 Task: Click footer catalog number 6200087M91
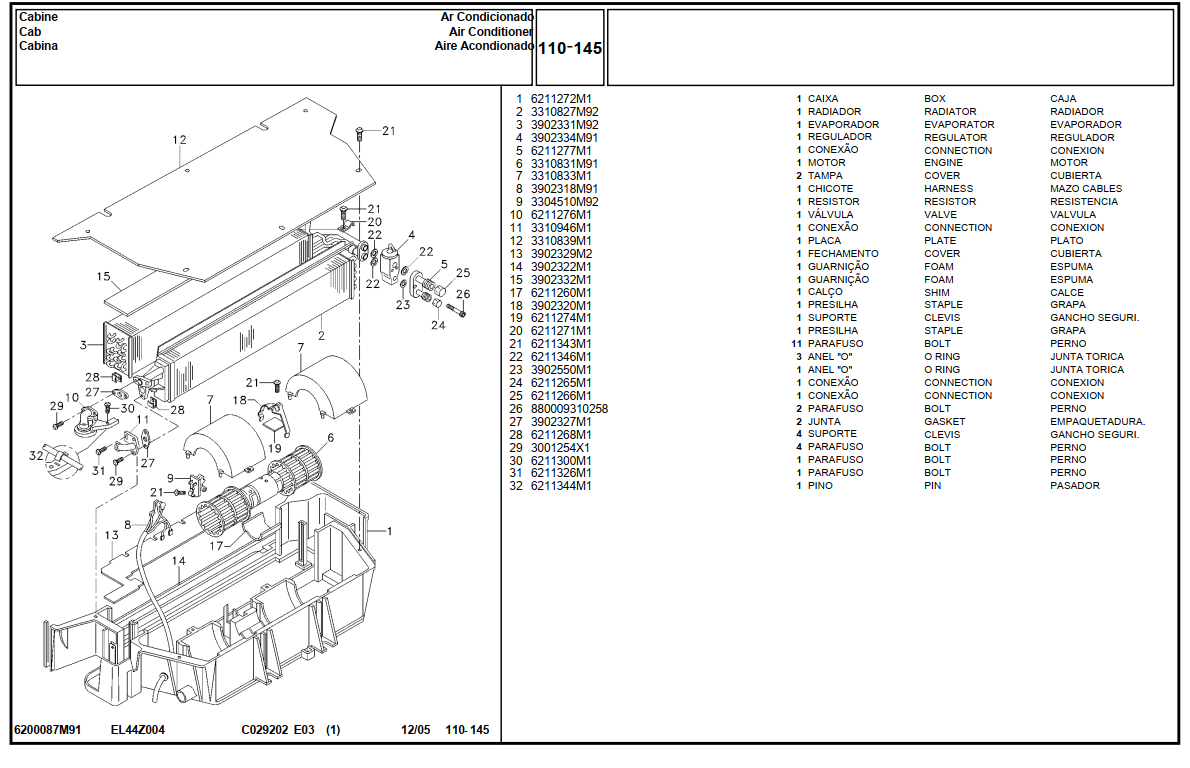48,730
